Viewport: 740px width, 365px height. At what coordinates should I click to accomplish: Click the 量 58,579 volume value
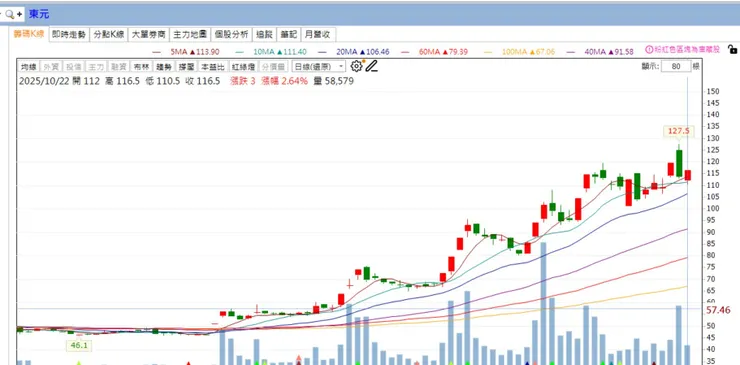(333, 81)
